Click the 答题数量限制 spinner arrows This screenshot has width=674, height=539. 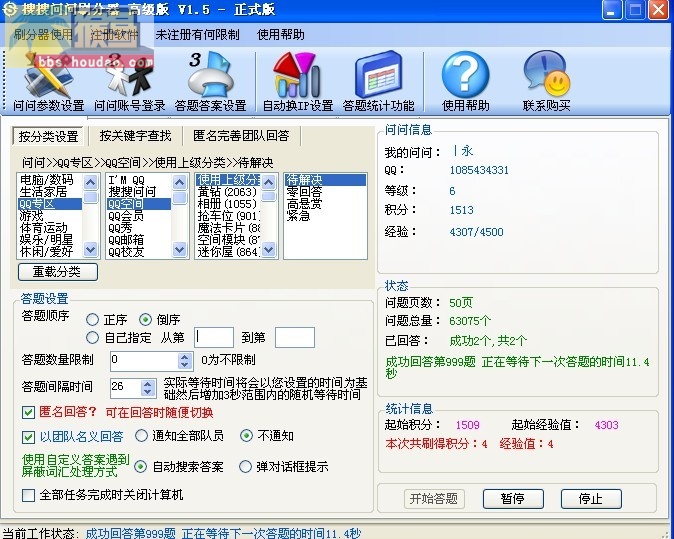[x=185, y=361]
